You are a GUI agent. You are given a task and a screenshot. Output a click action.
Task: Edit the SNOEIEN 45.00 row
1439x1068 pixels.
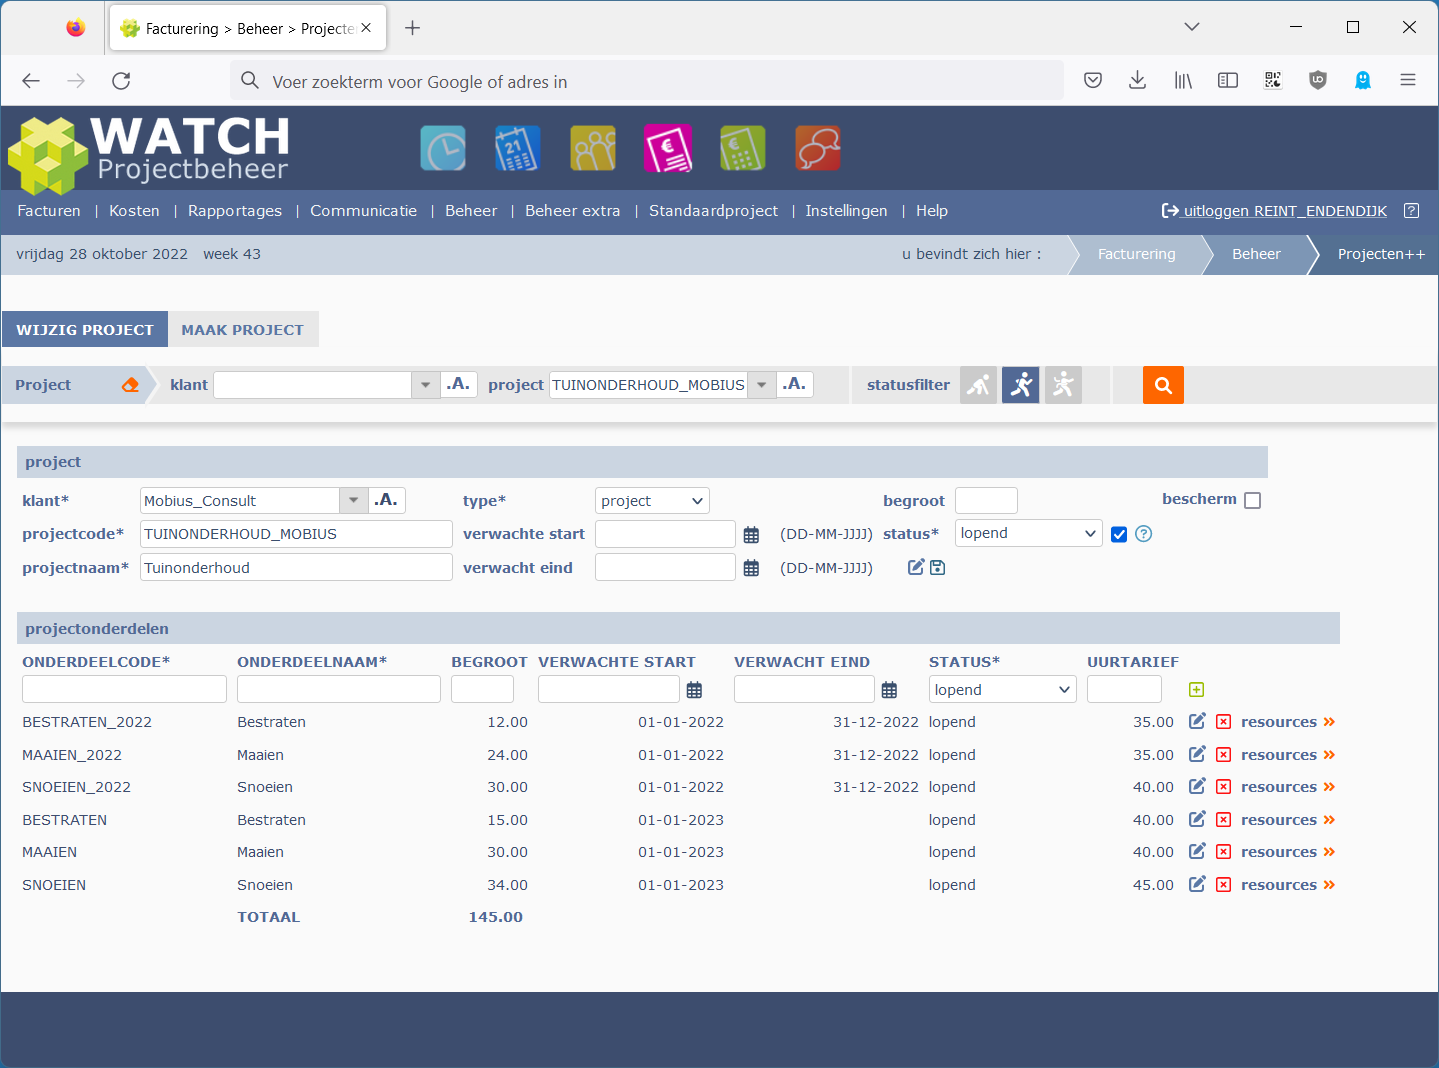(1197, 884)
